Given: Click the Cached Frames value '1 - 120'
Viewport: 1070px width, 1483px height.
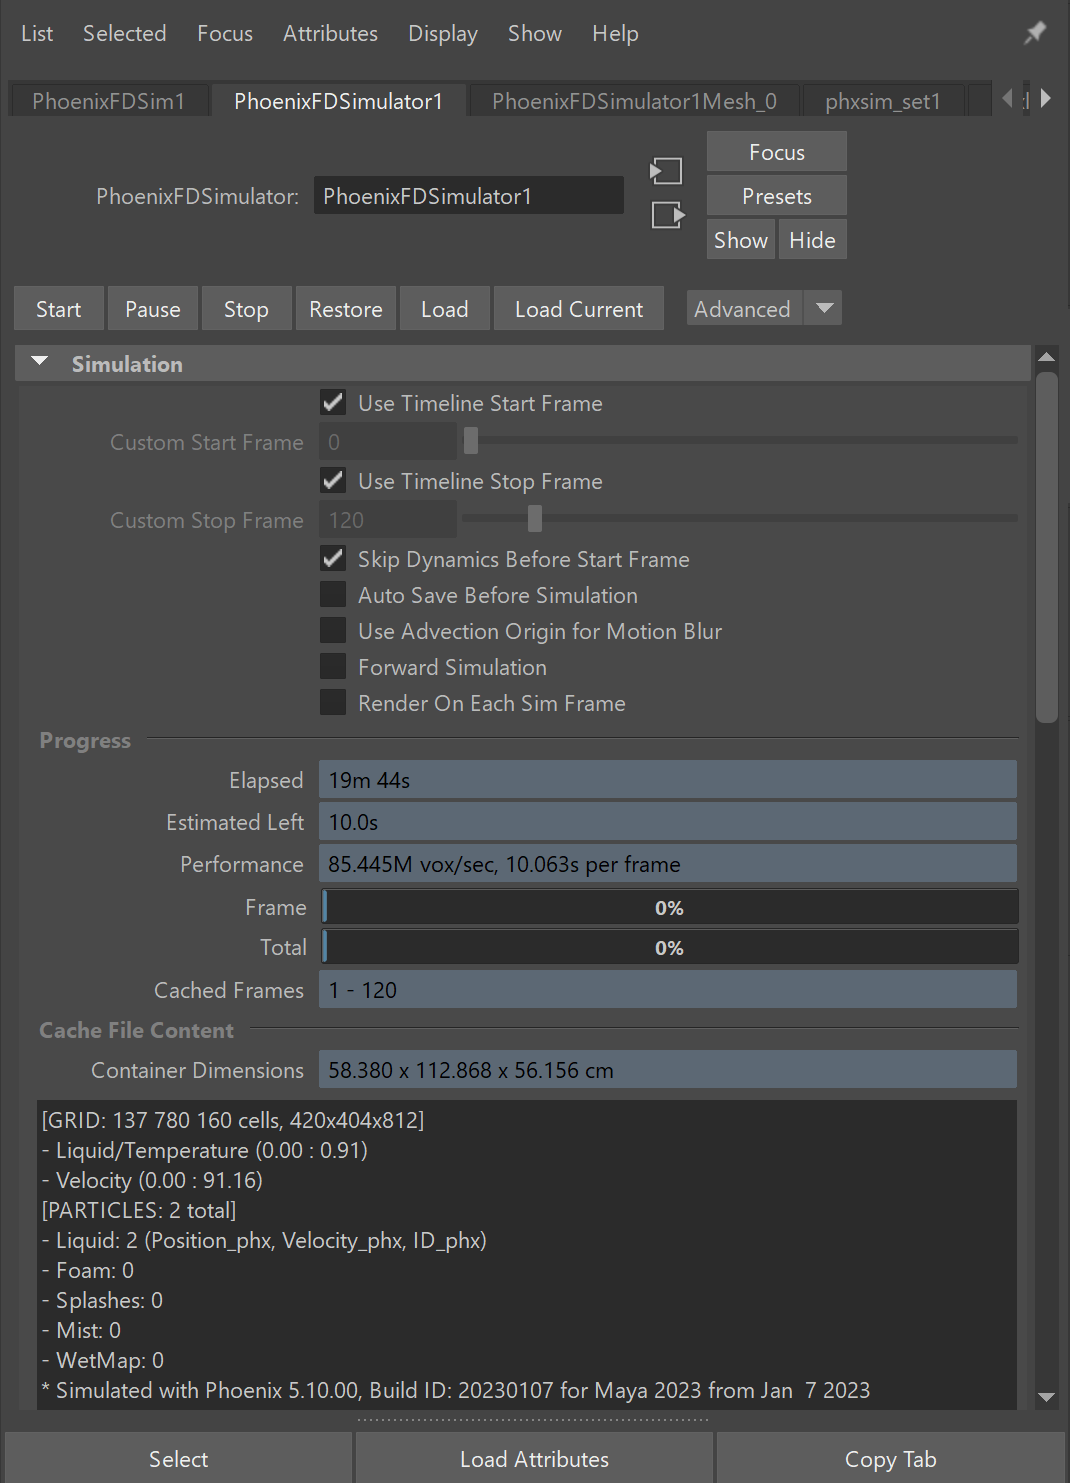Looking at the screenshot, I should coord(668,990).
